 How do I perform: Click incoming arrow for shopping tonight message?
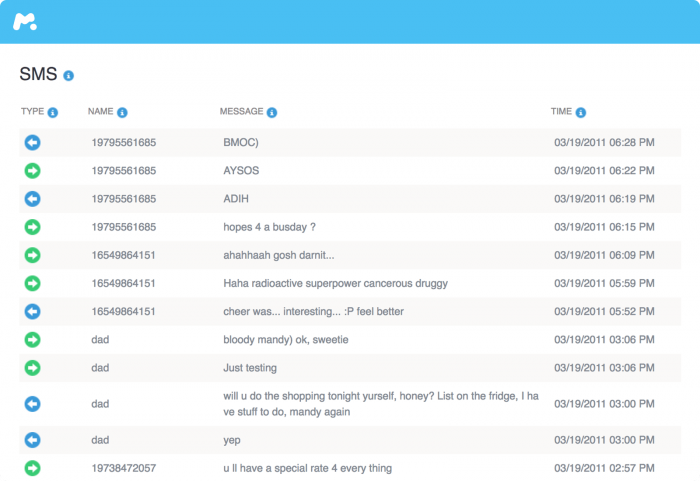tap(33, 404)
